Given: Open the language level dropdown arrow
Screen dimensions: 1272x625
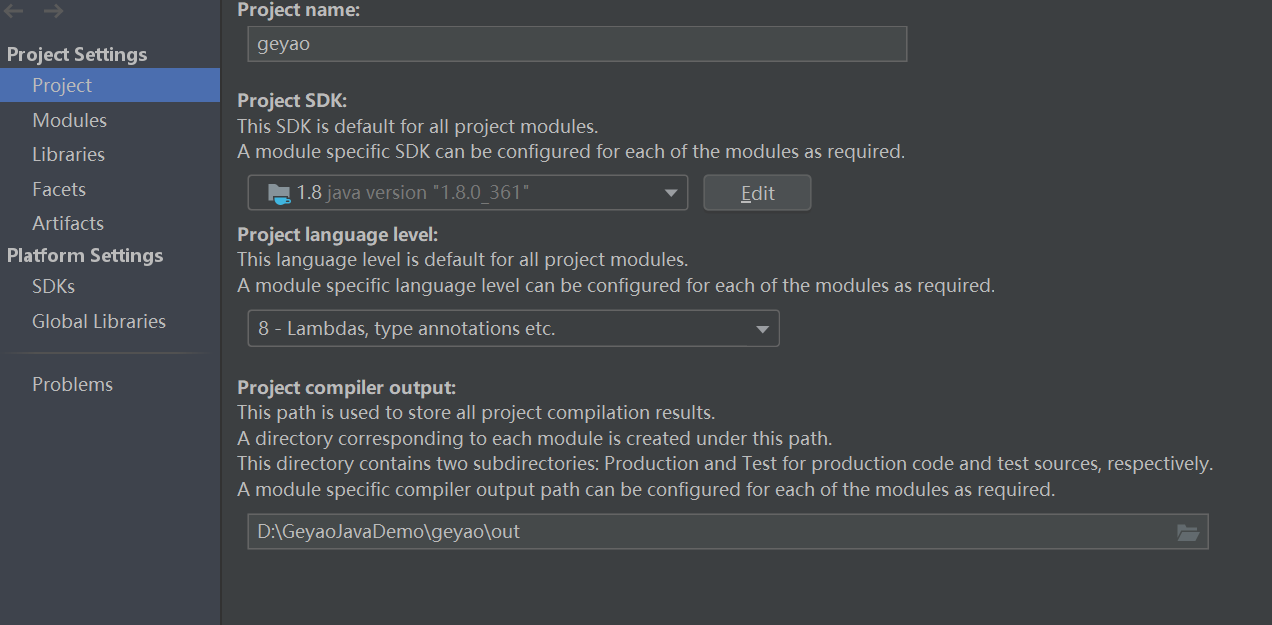Looking at the screenshot, I should point(762,329).
